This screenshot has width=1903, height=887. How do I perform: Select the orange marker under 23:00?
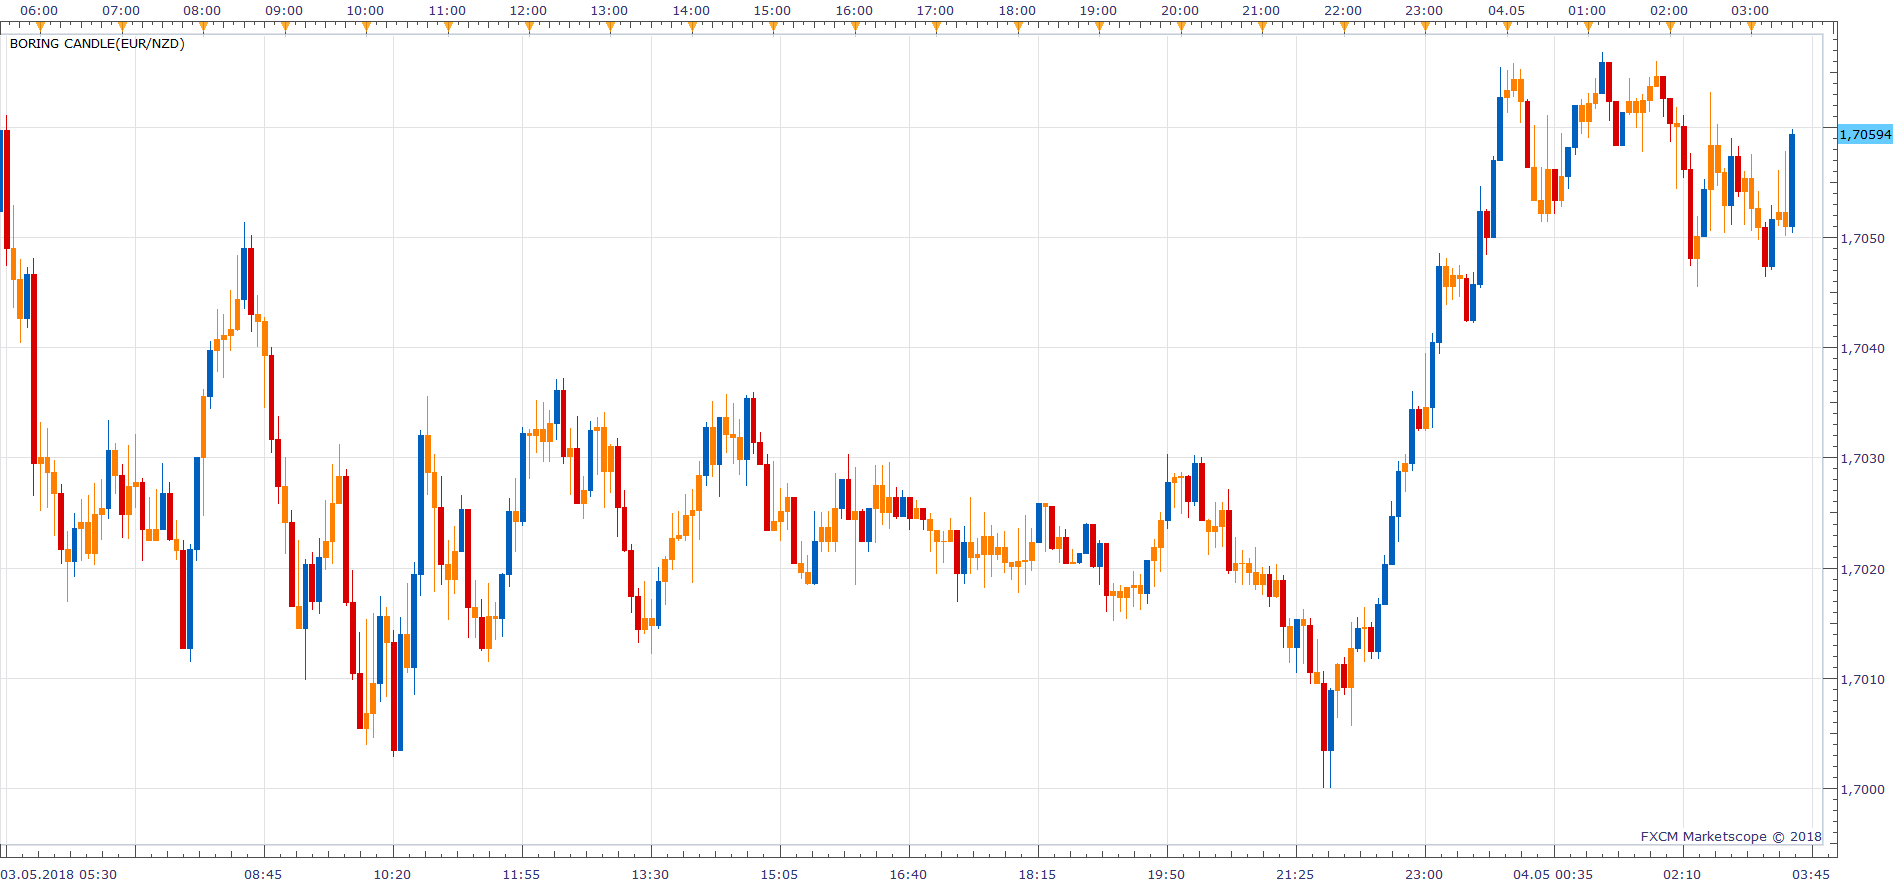(x=1425, y=27)
